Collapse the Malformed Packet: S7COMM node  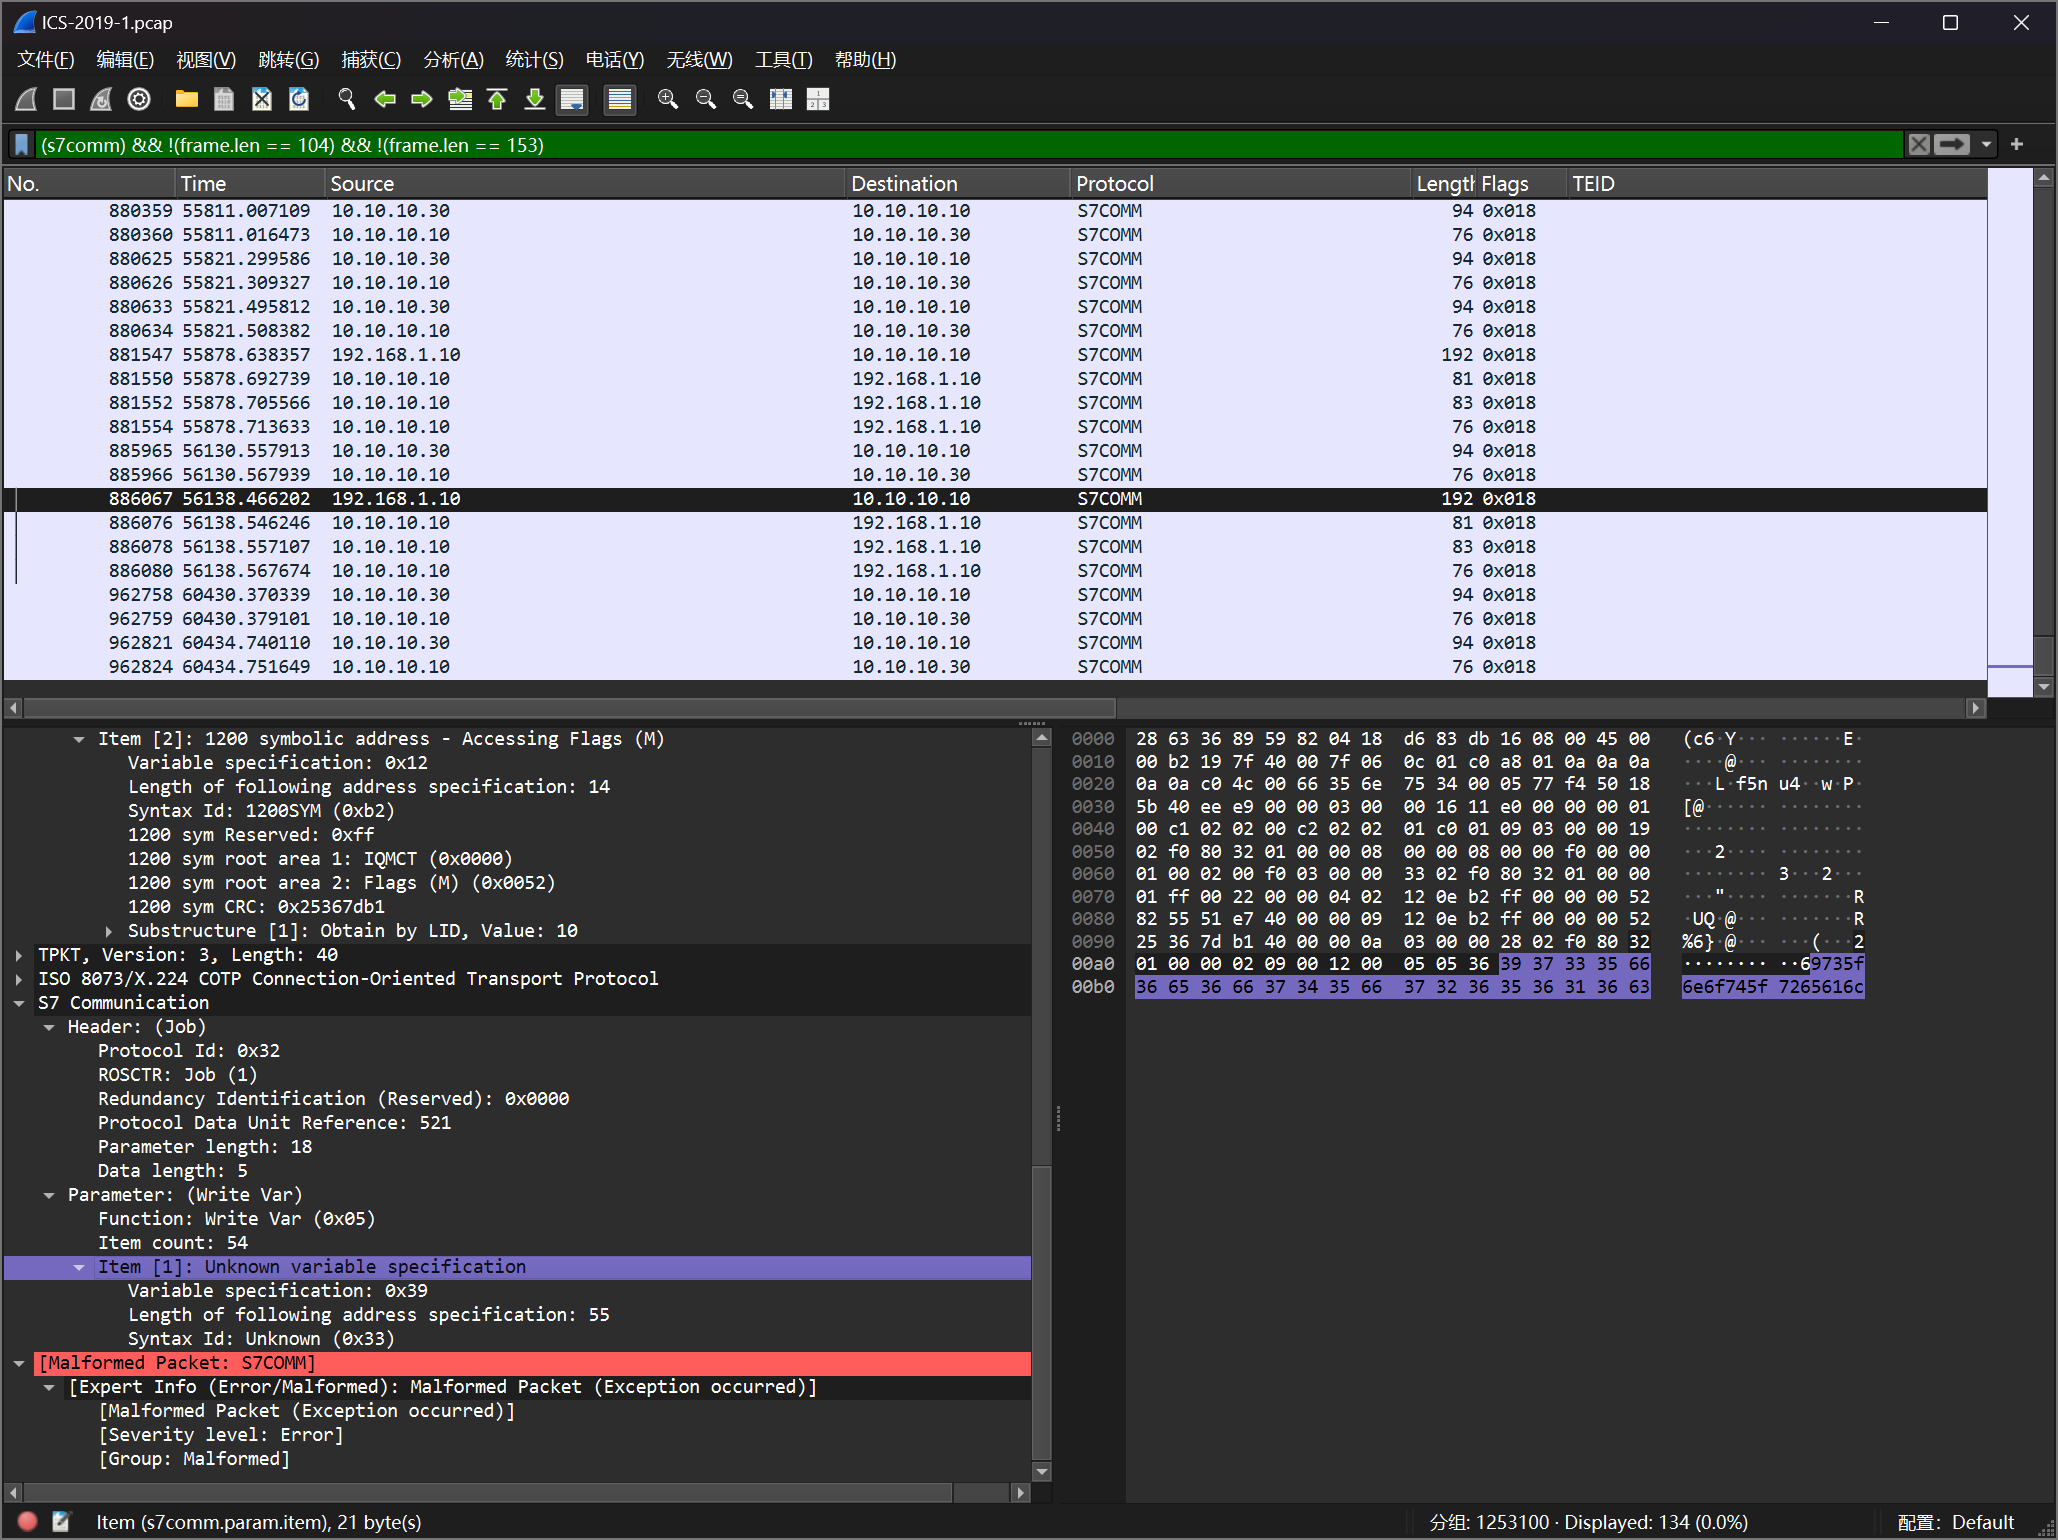tap(19, 1363)
